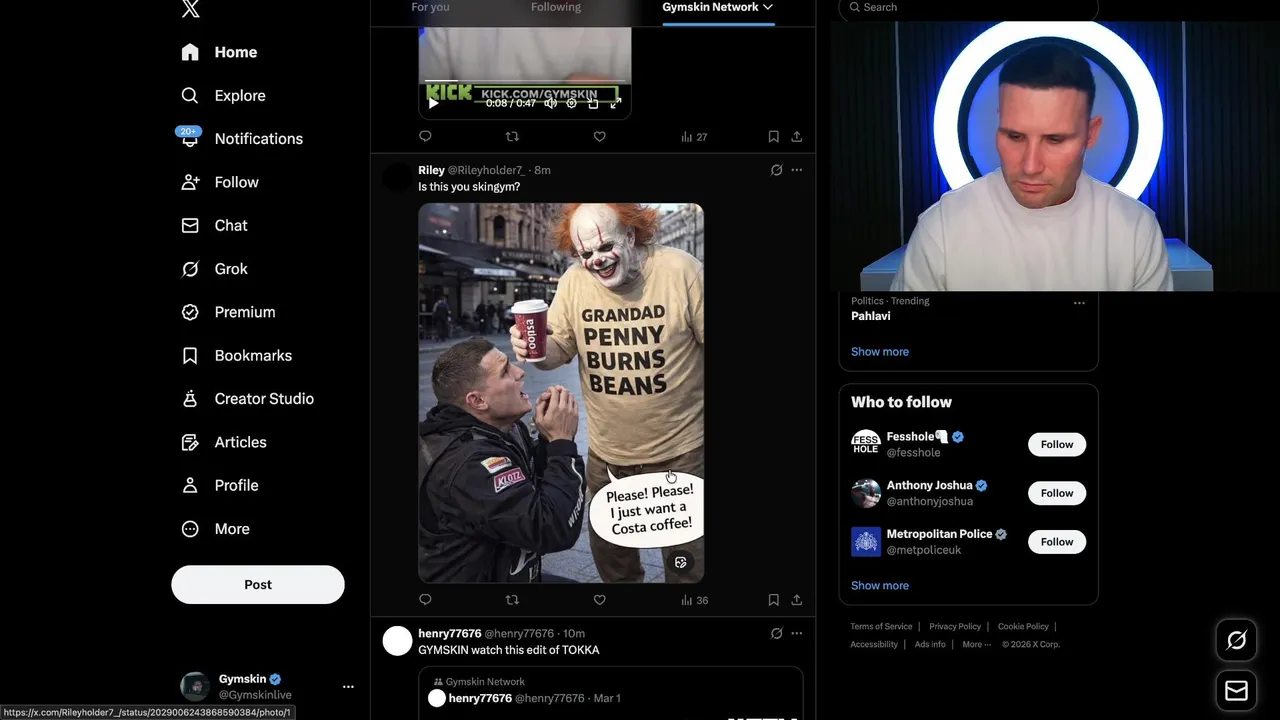The image size is (1280, 720).
Task: Go to Profile in the sidebar
Action: tap(219, 486)
